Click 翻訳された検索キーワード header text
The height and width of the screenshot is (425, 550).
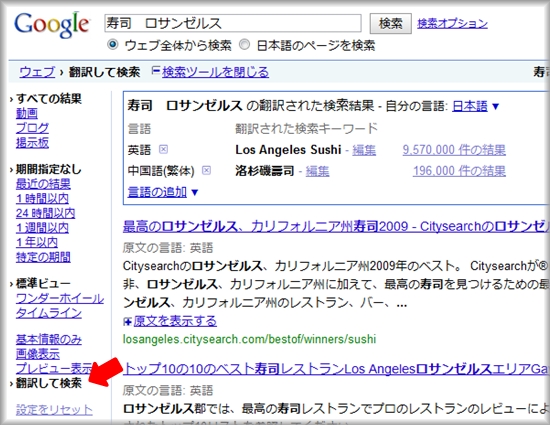[306, 129]
